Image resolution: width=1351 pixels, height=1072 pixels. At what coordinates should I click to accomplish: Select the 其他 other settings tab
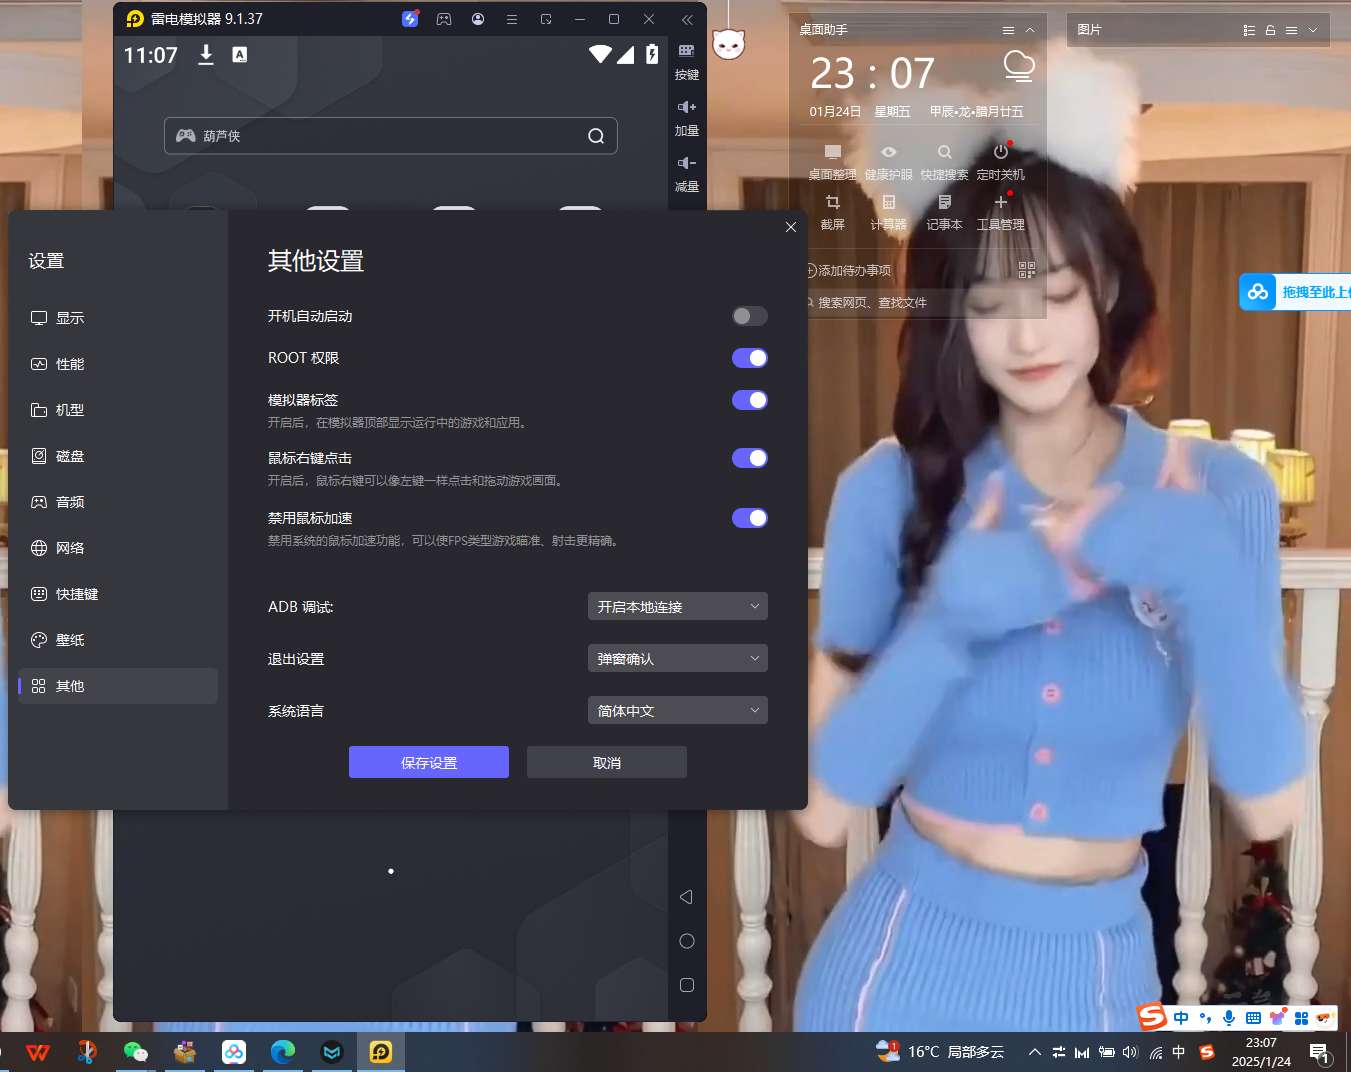coord(117,686)
